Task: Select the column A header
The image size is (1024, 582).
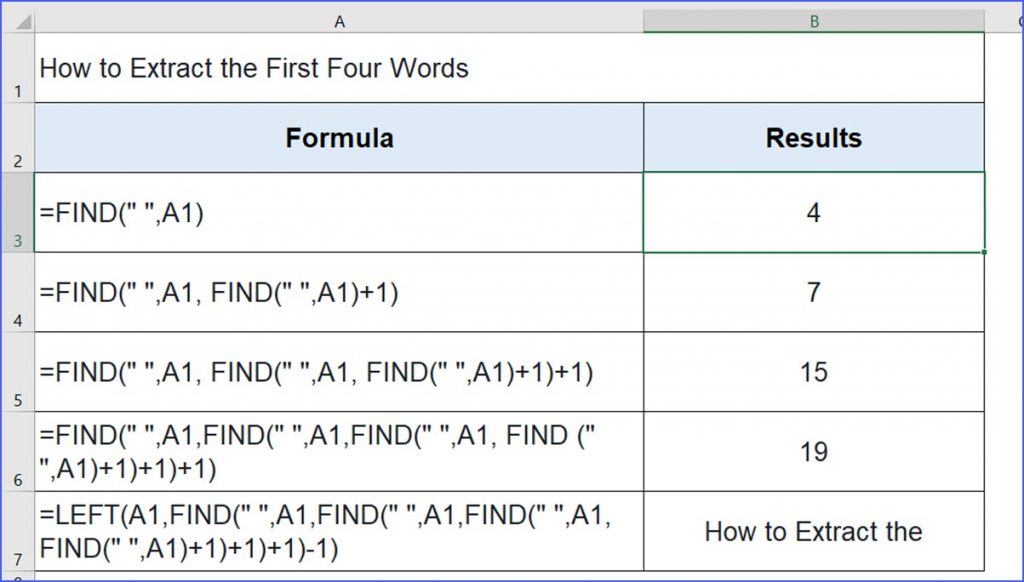Action: click(x=339, y=20)
